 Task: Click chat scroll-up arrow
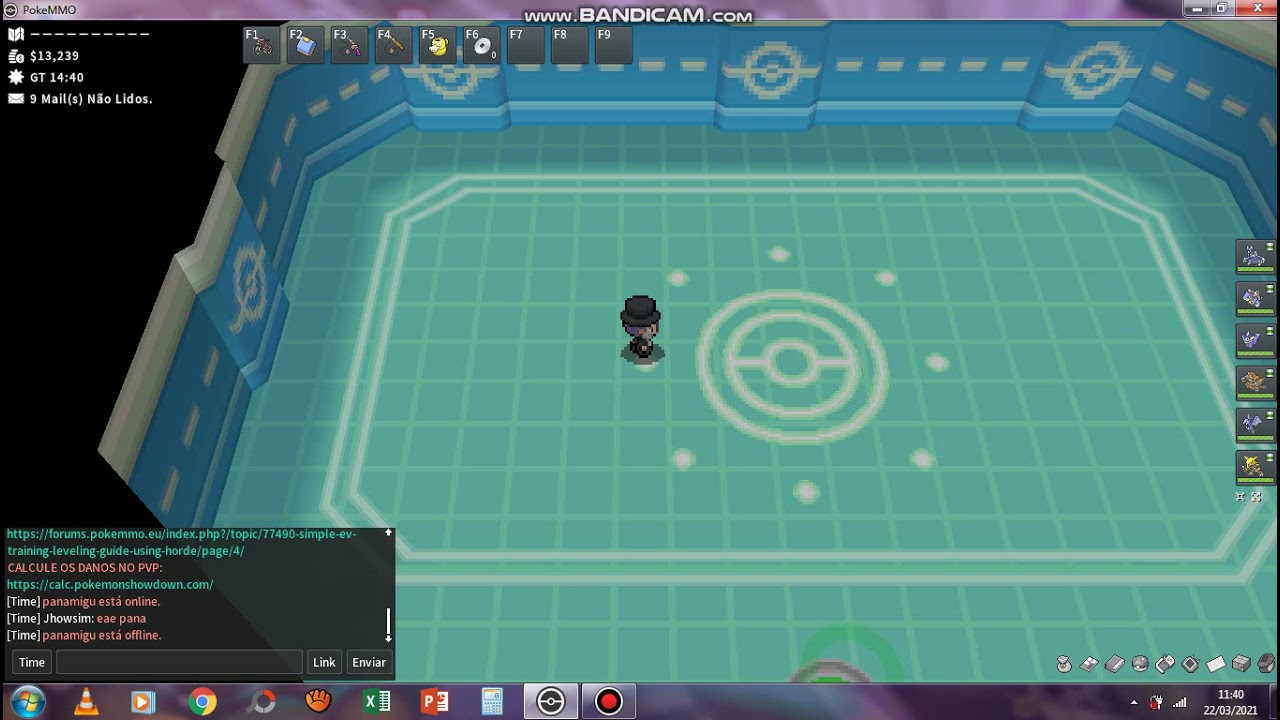[x=388, y=533]
